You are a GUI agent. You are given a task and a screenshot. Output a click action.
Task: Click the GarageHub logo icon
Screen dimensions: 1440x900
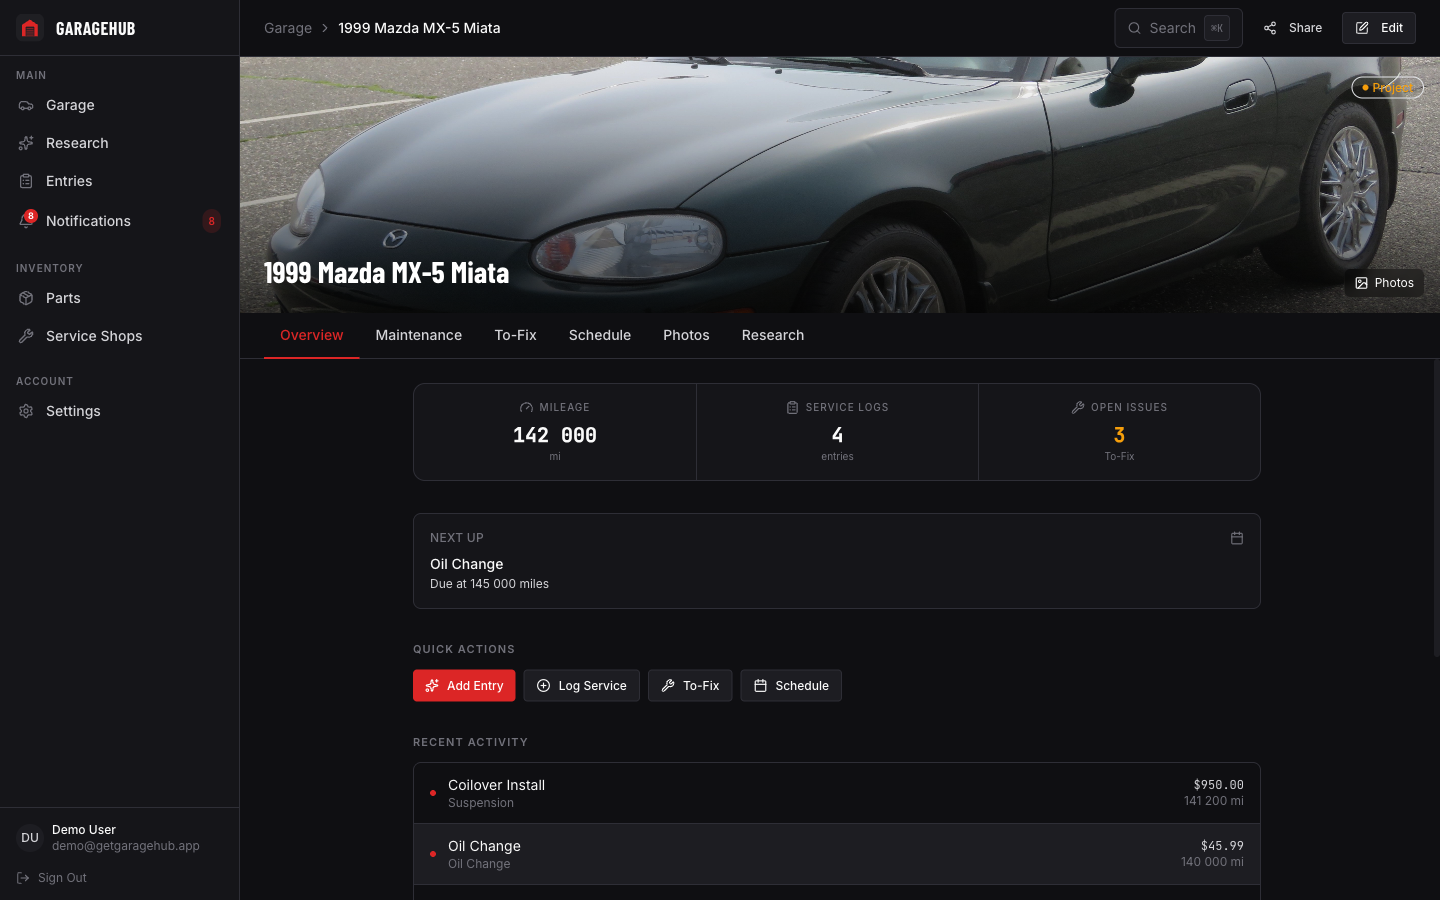30,28
